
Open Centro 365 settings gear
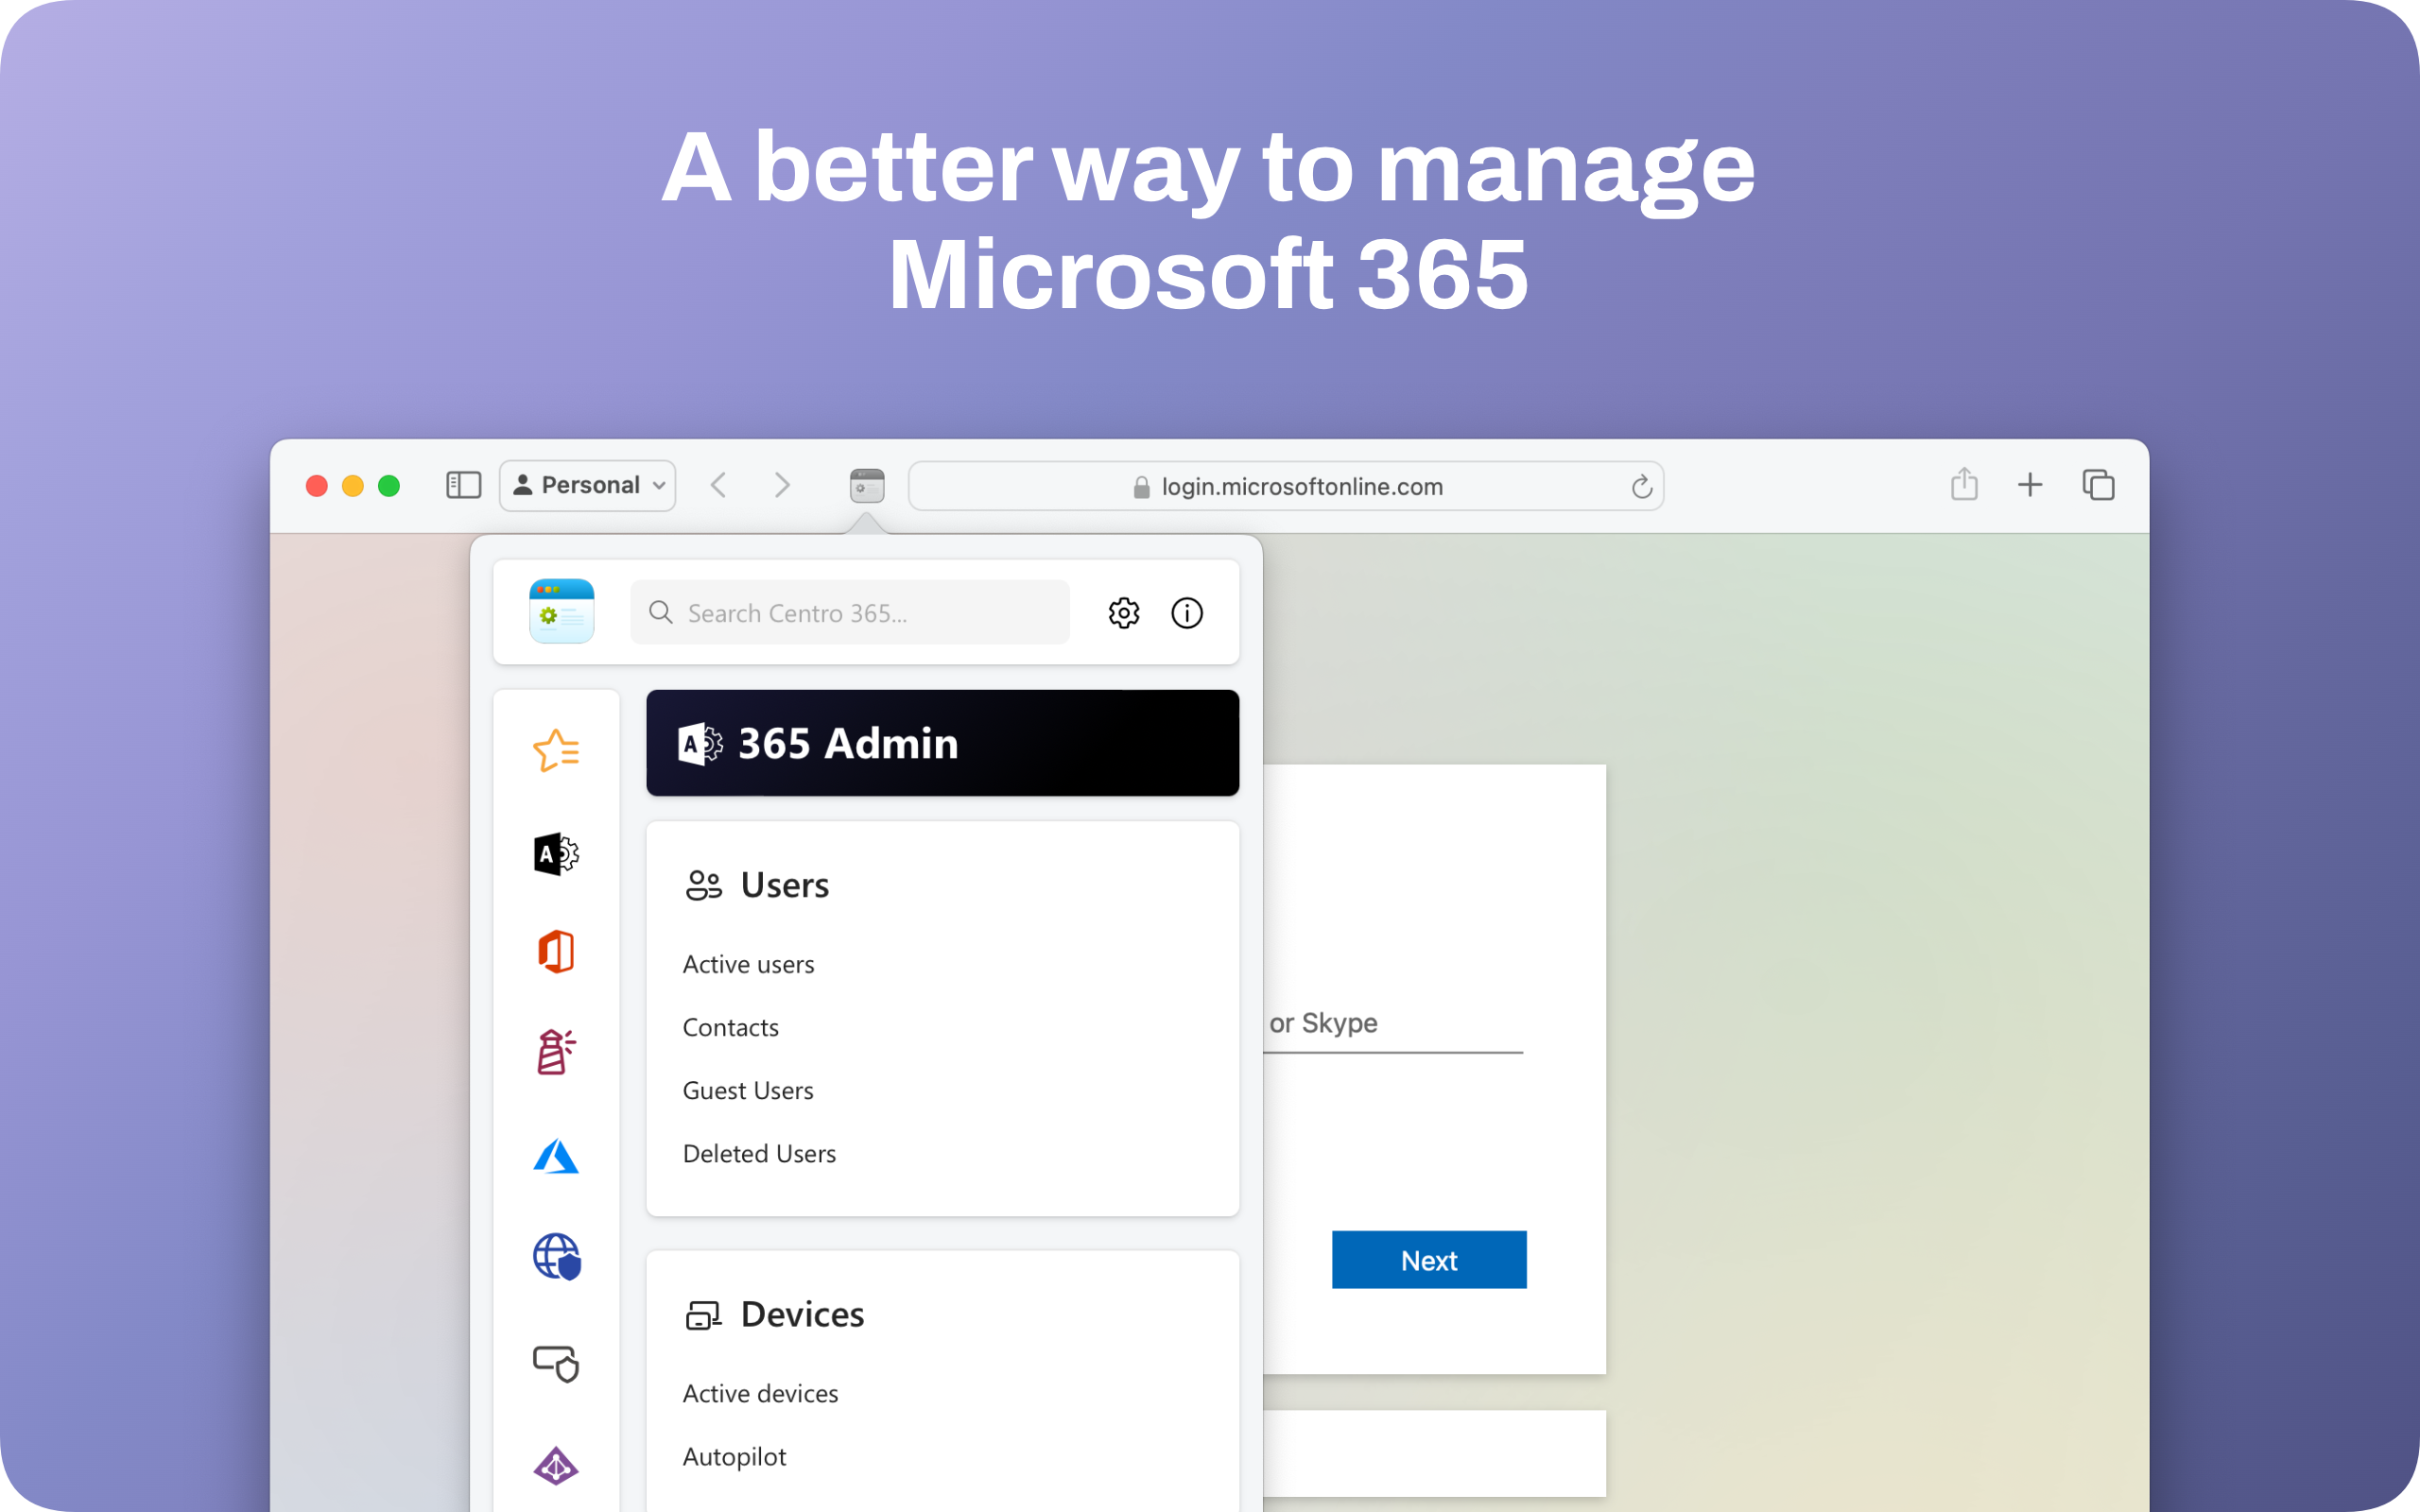(x=1124, y=613)
